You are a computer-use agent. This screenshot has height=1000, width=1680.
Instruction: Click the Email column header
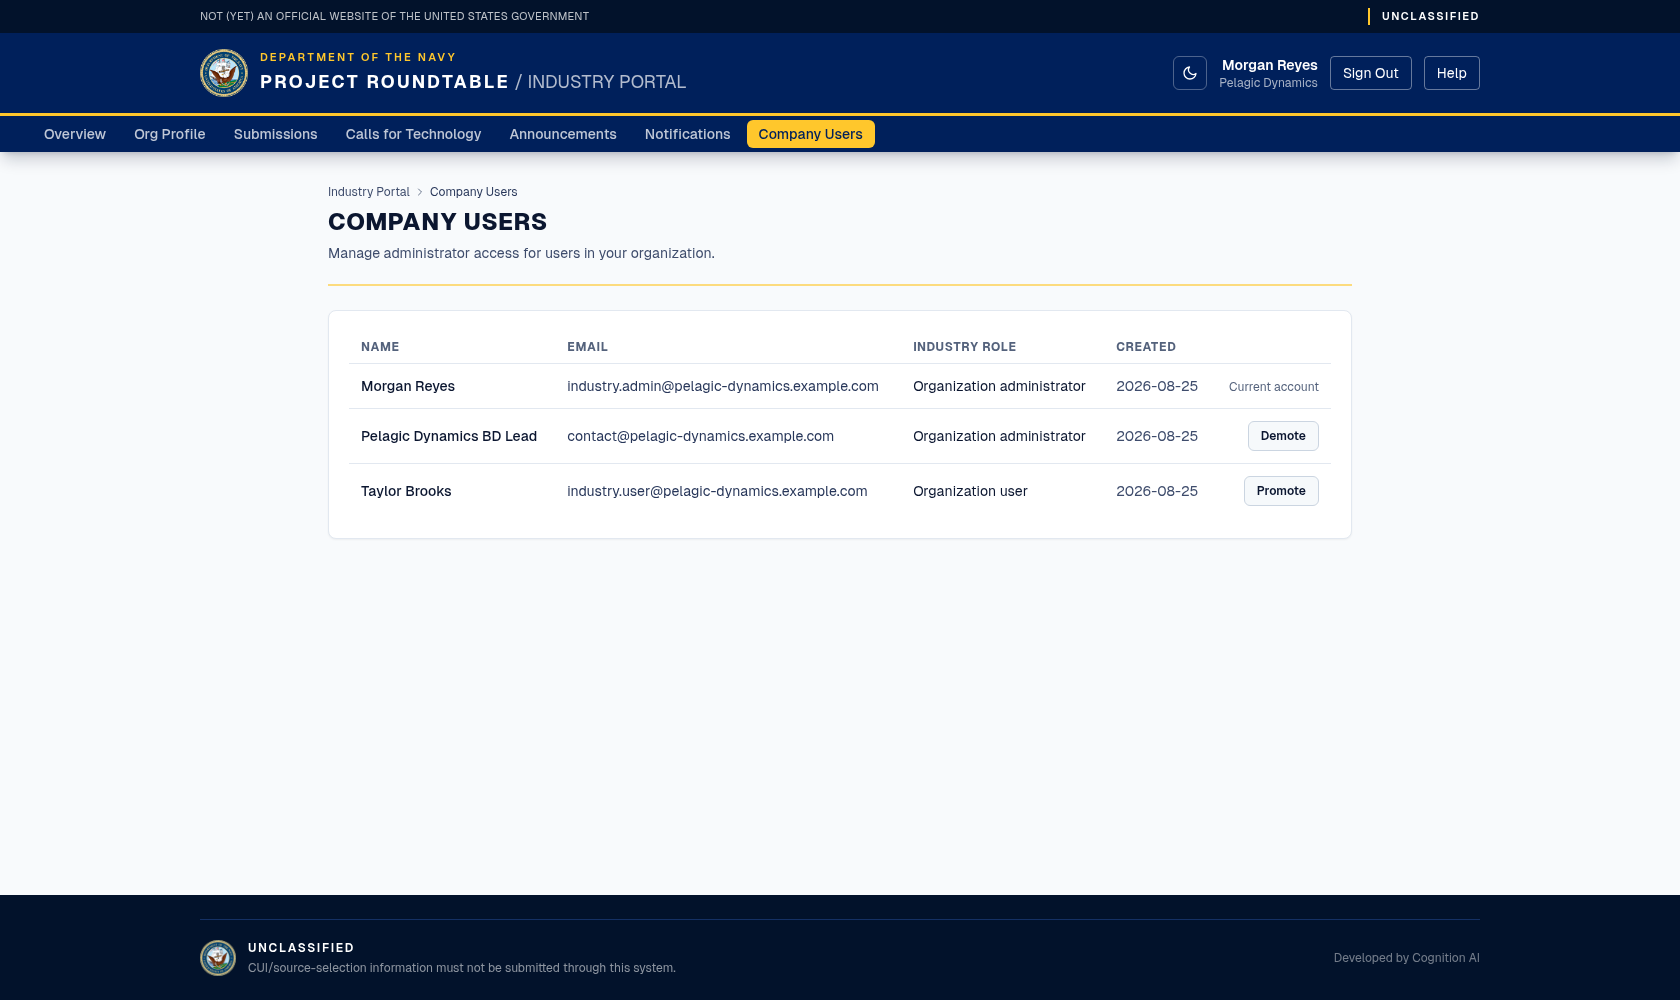click(587, 347)
